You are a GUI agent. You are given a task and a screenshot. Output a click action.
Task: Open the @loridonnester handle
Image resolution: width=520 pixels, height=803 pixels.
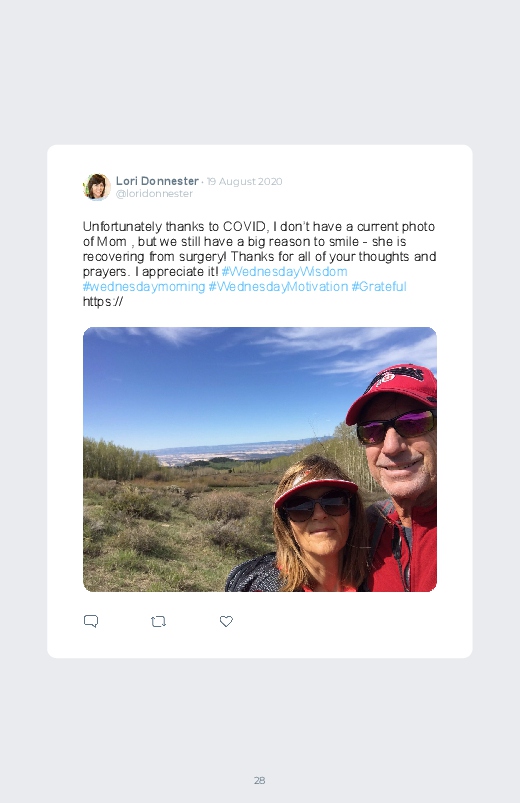point(154,194)
